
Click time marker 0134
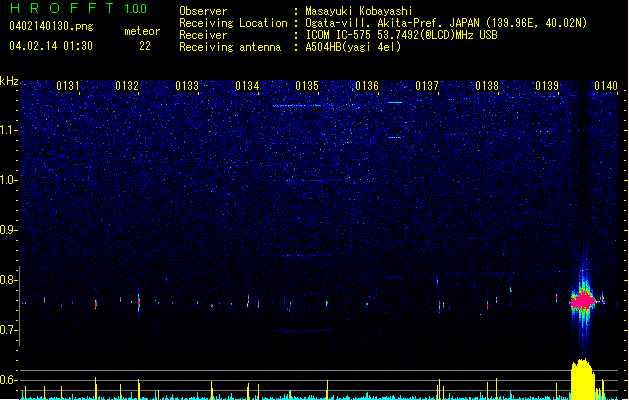pyautogui.click(x=247, y=86)
